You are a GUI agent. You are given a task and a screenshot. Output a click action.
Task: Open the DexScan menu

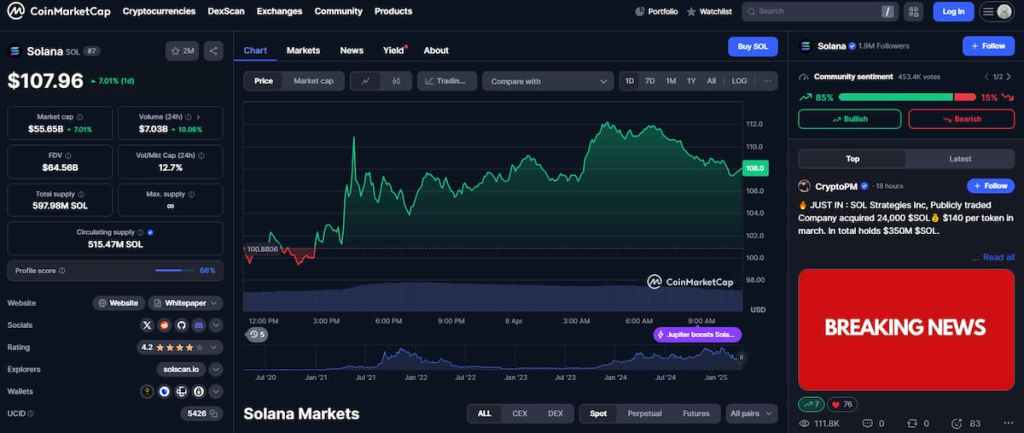point(226,11)
